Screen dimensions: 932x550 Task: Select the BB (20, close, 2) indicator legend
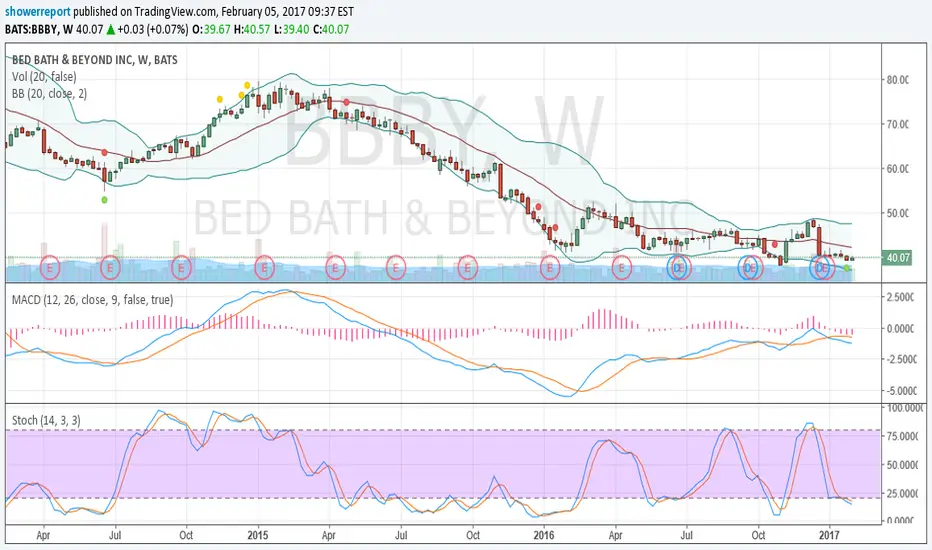(49, 94)
